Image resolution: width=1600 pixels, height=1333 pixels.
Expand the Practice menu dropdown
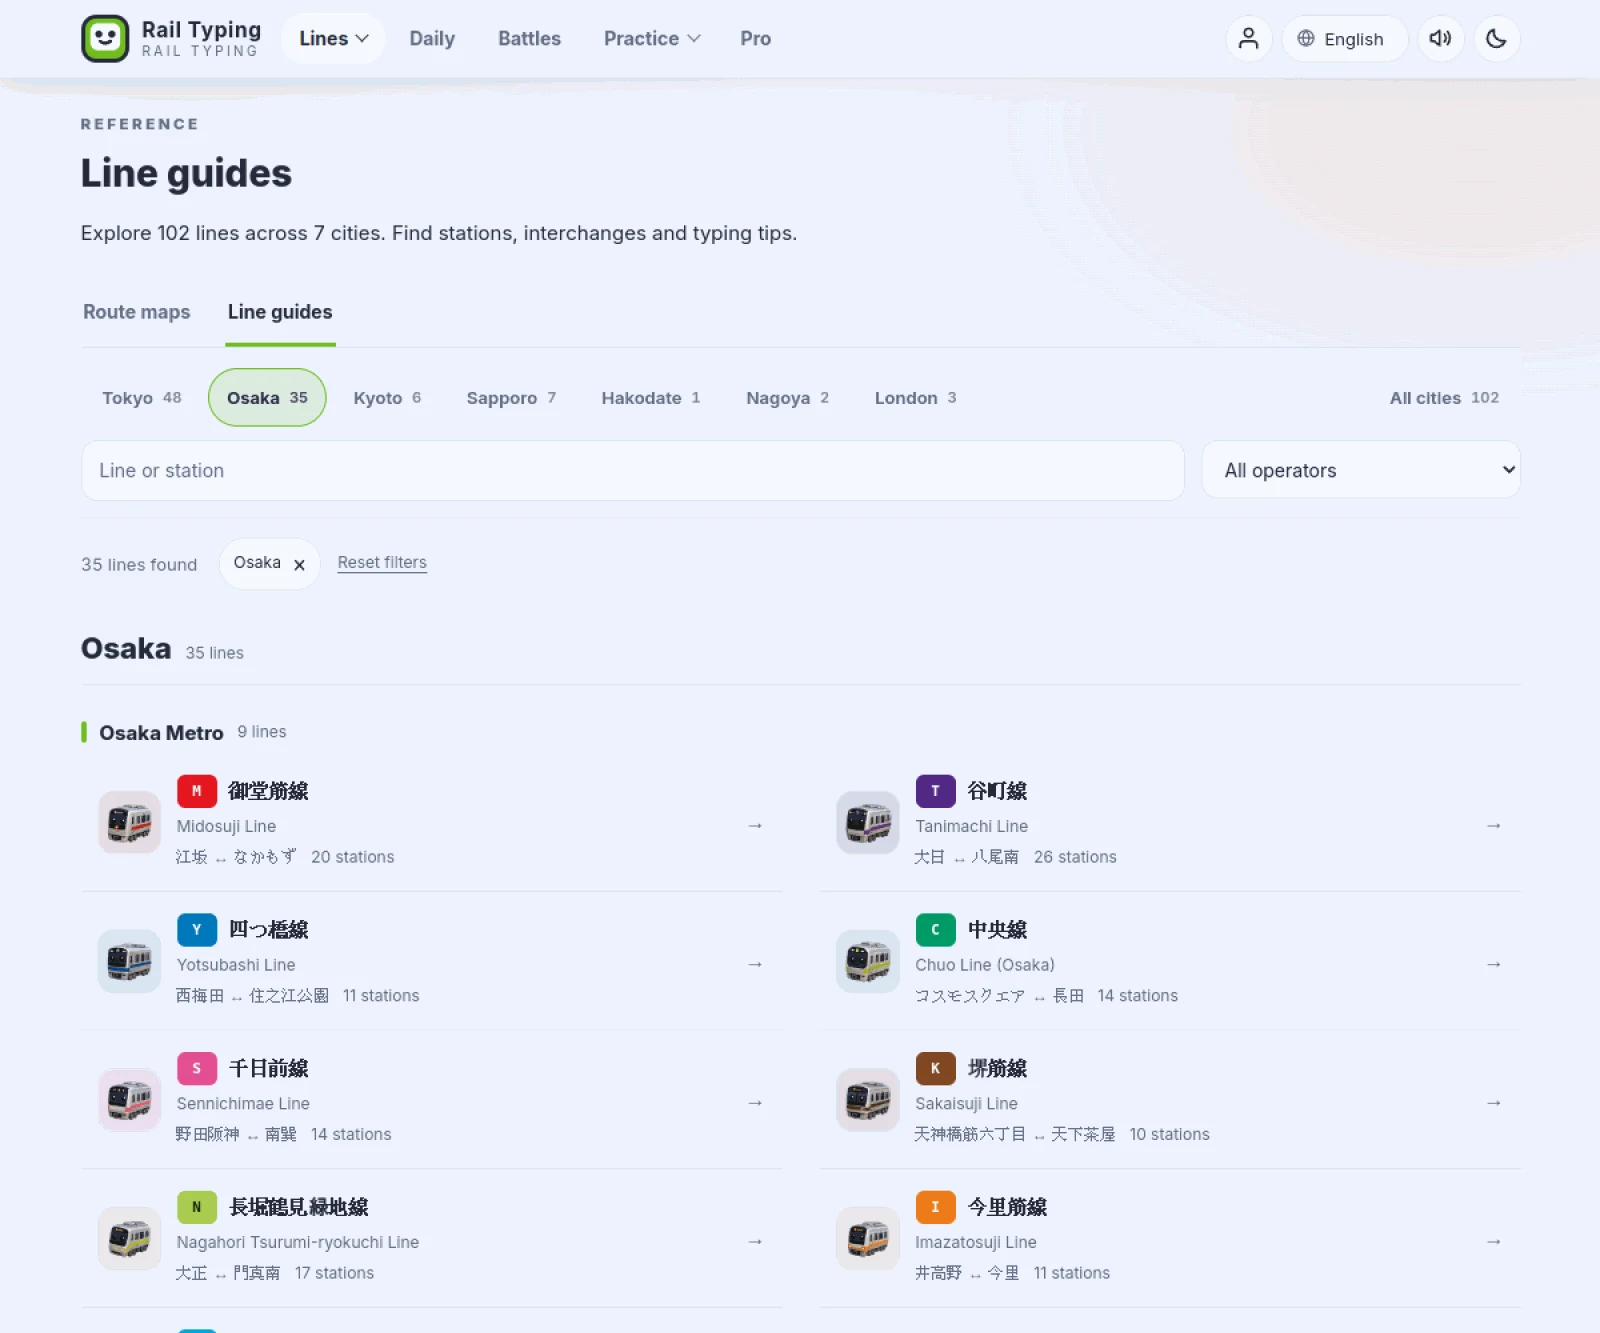tap(652, 39)
